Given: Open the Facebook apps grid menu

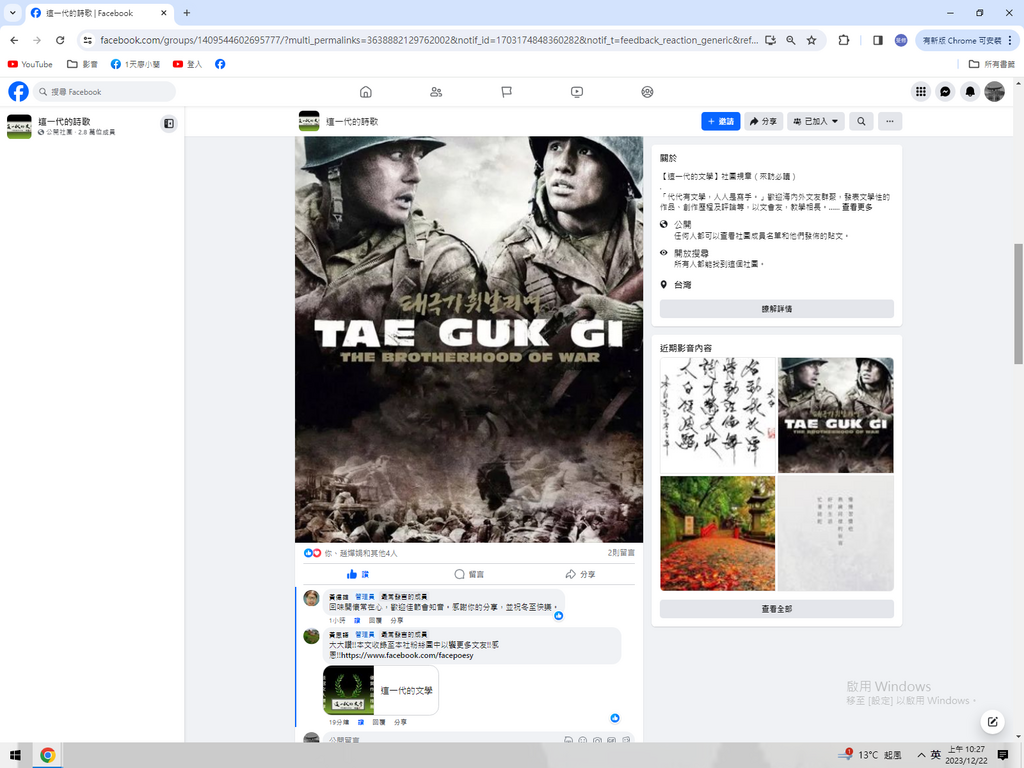Looking at the screenshot, I should [920, 92].
